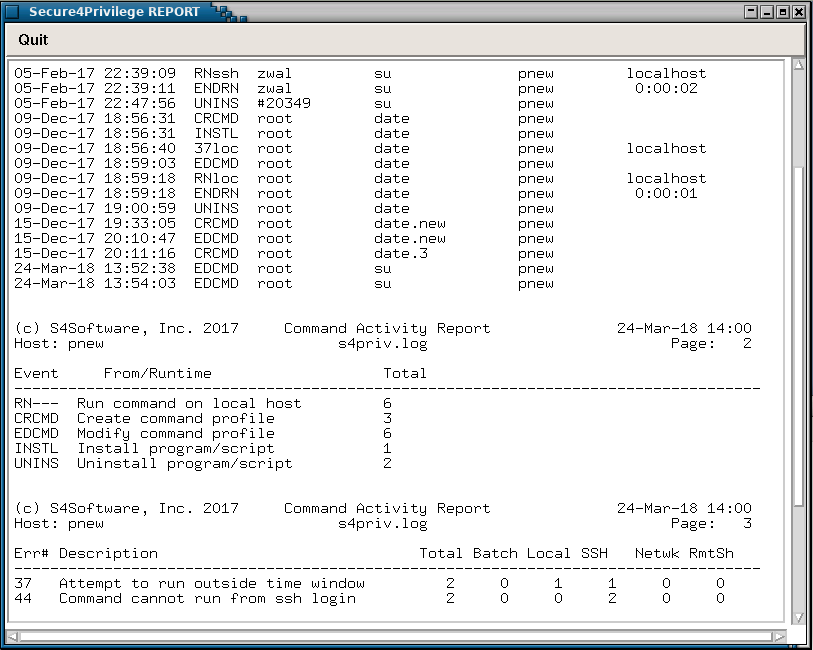This screenshot has width=813, height=650.
Task: Maximize the Secure4Privilege REPORT window
Action: coord(783,12)
